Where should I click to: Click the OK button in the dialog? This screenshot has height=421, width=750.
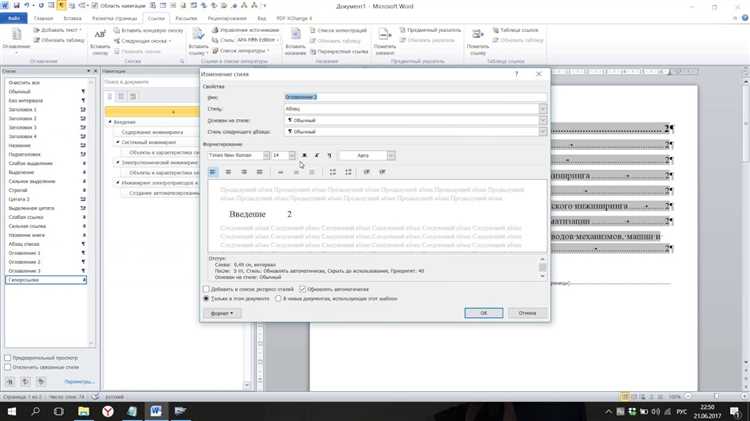[483, 313]
